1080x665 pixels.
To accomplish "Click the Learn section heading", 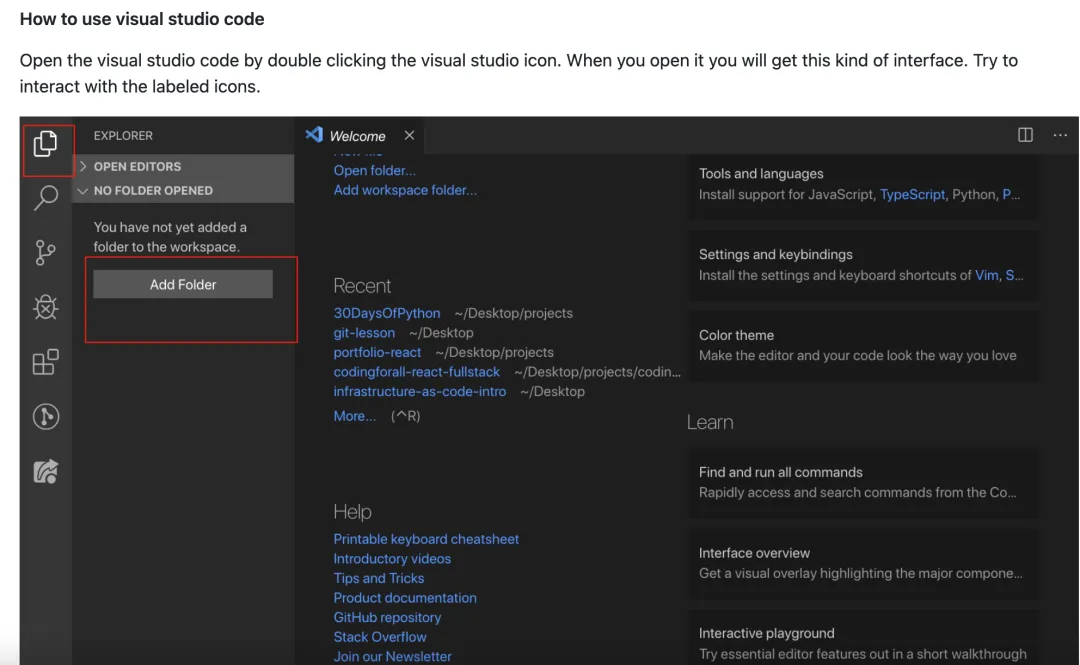I will coord(709,422).
